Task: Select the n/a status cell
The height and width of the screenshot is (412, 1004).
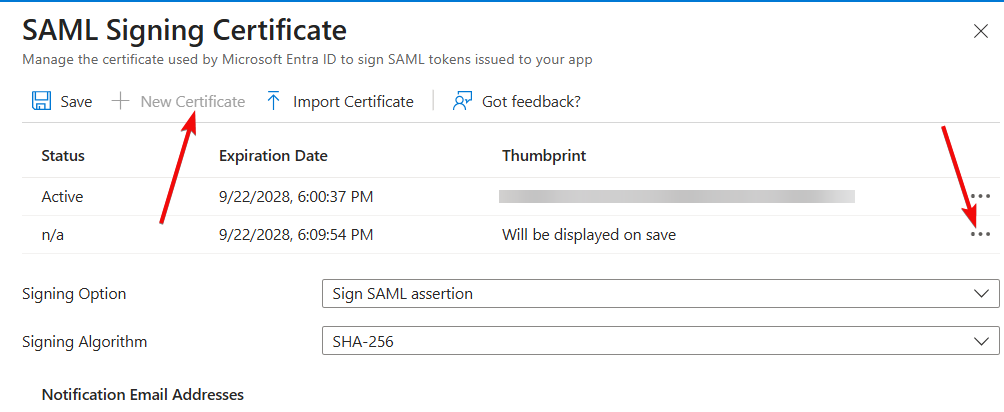Action: 53,235
